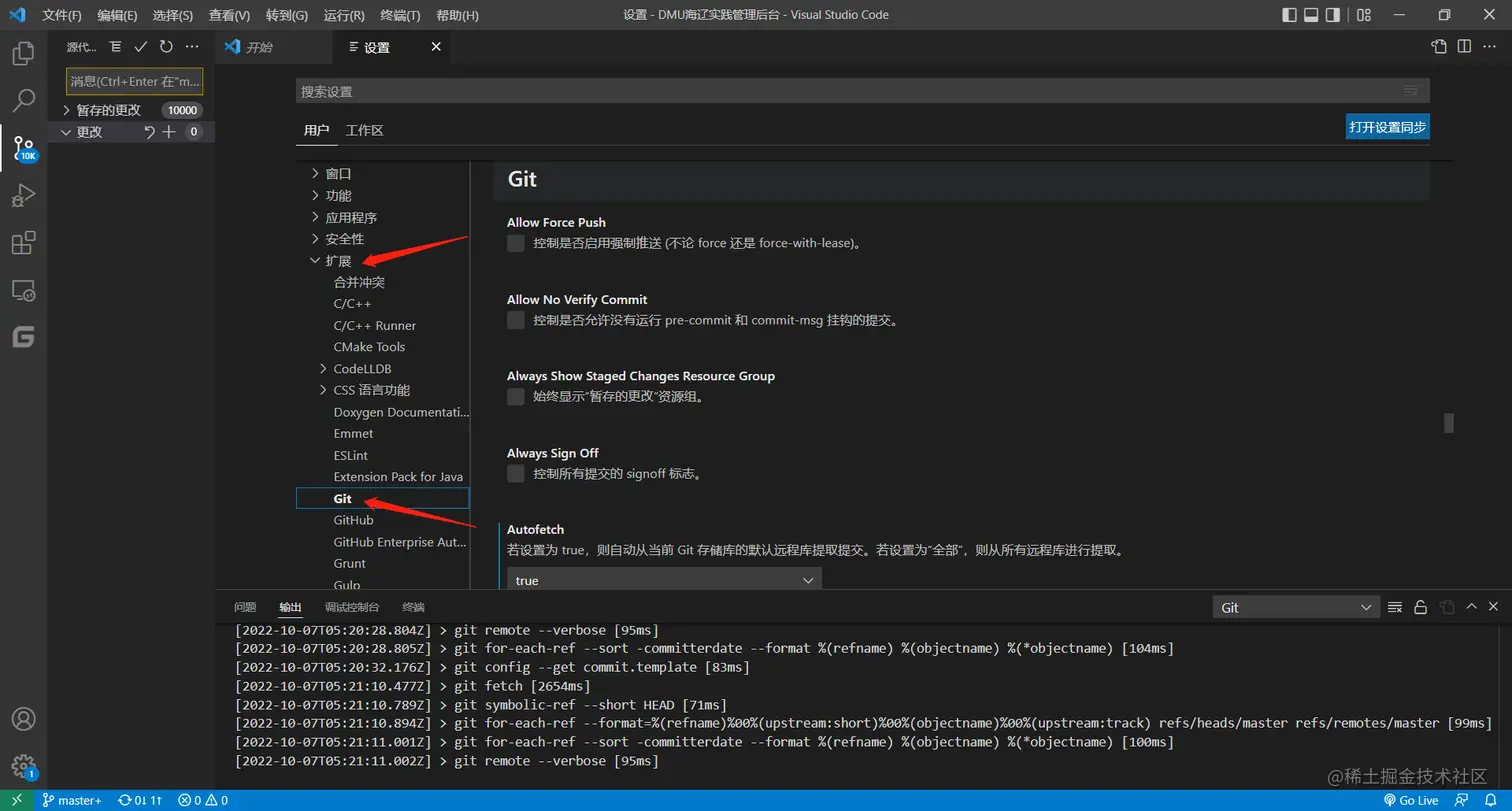Open editor more actions menu
1512x811 pixels.
coord(1490,47)
